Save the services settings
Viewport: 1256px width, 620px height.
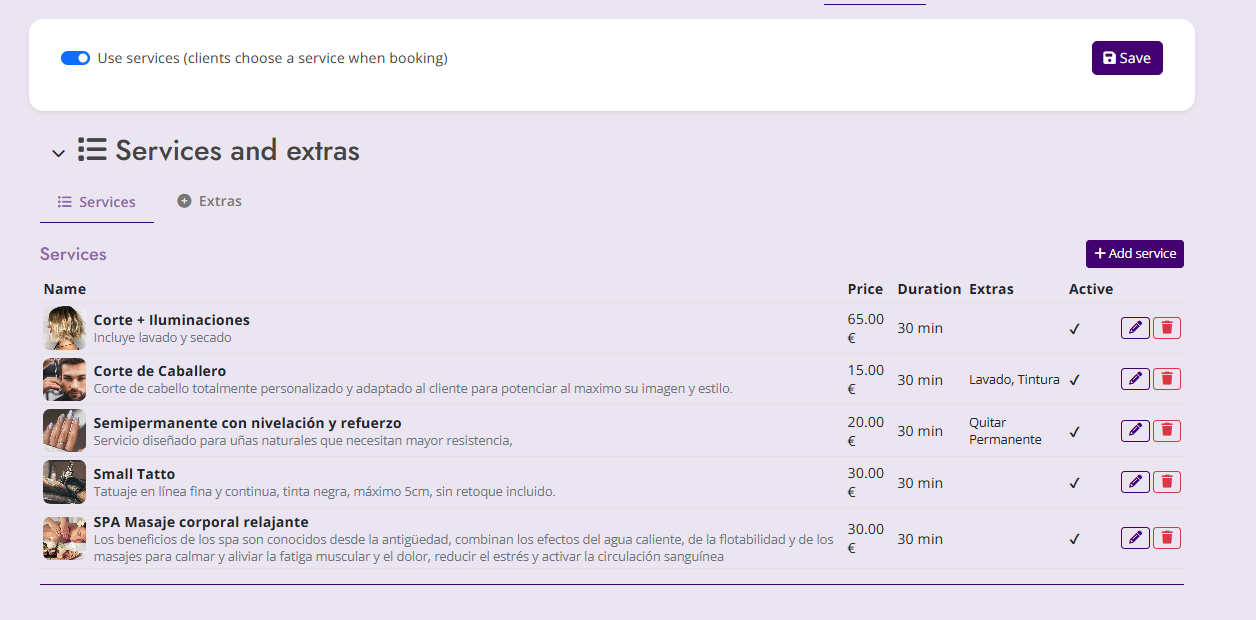tap(1127, 58)
